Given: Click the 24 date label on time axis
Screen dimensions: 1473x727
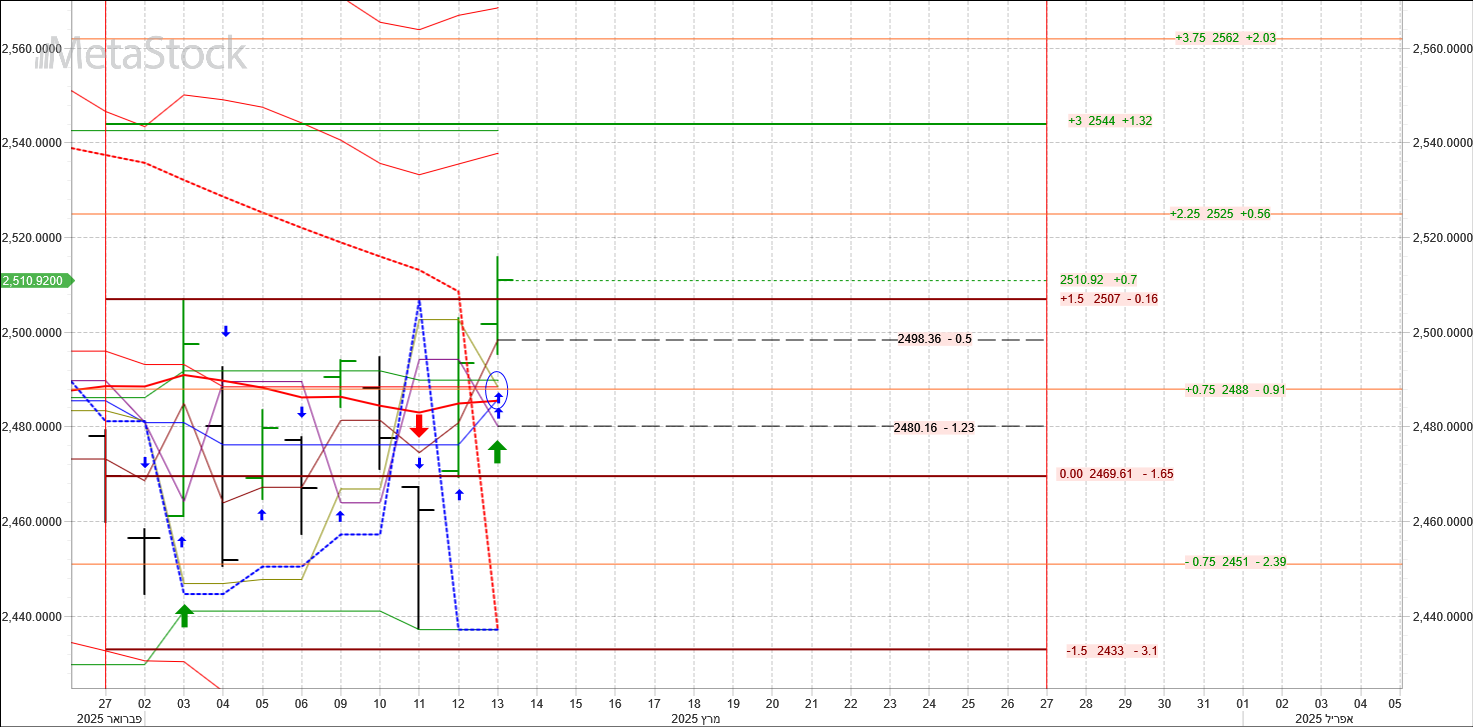Looking at the screenshot, I should 929,704.
